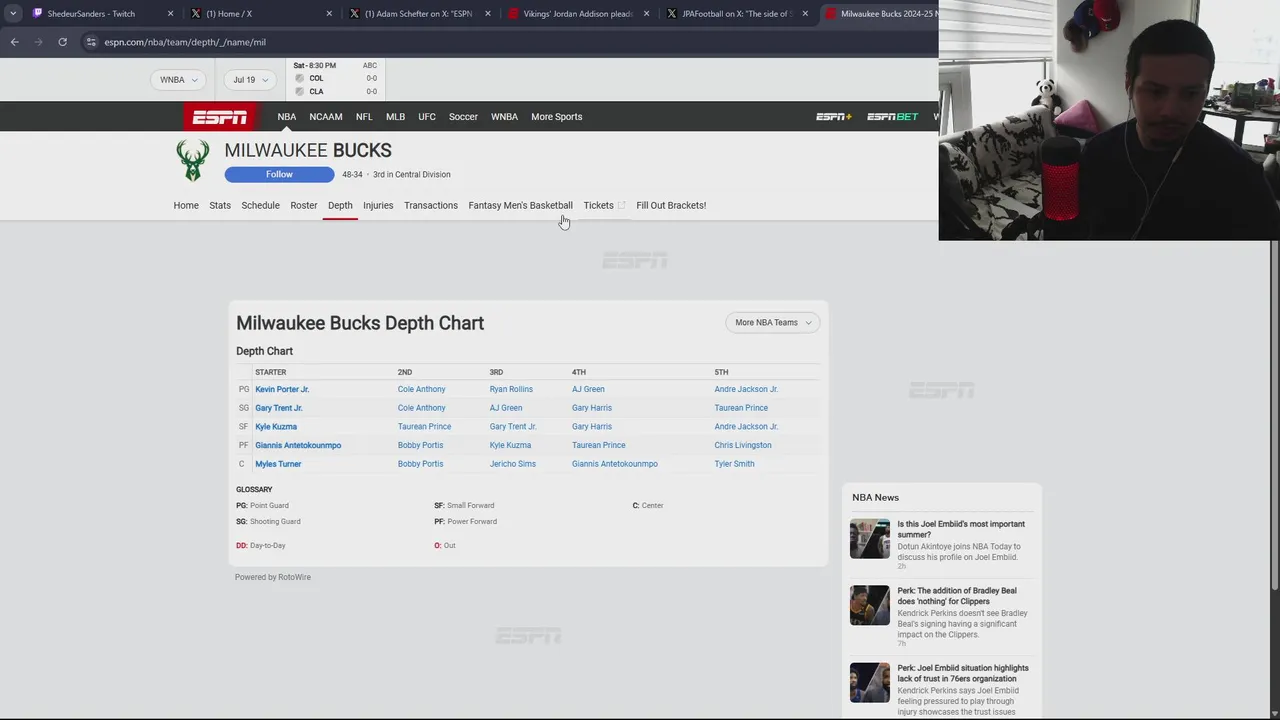
Task: Expand the More NBA Teams dropdown
Action: coord(773,322)
